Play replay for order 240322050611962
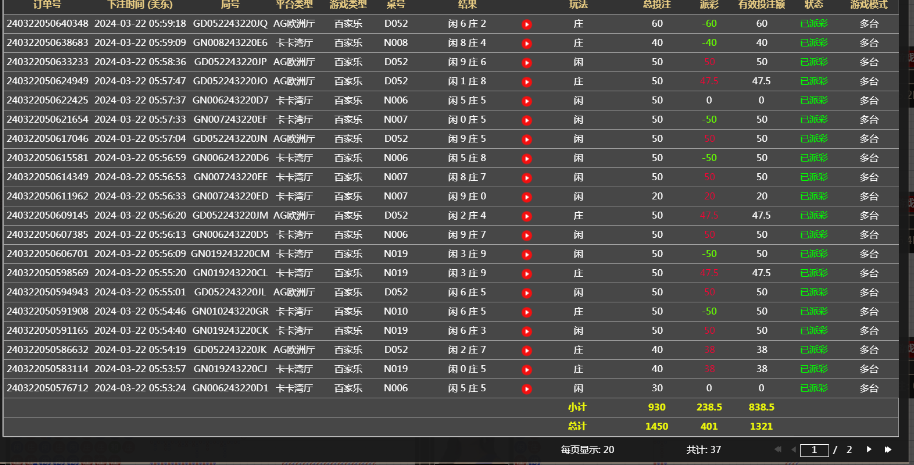This screenshot has width=914, height=465. coord(526,196)
